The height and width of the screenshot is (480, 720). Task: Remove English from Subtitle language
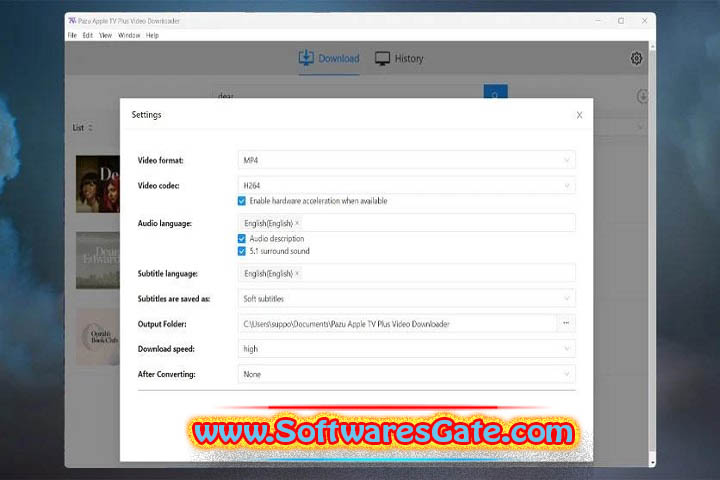point(297,273)
